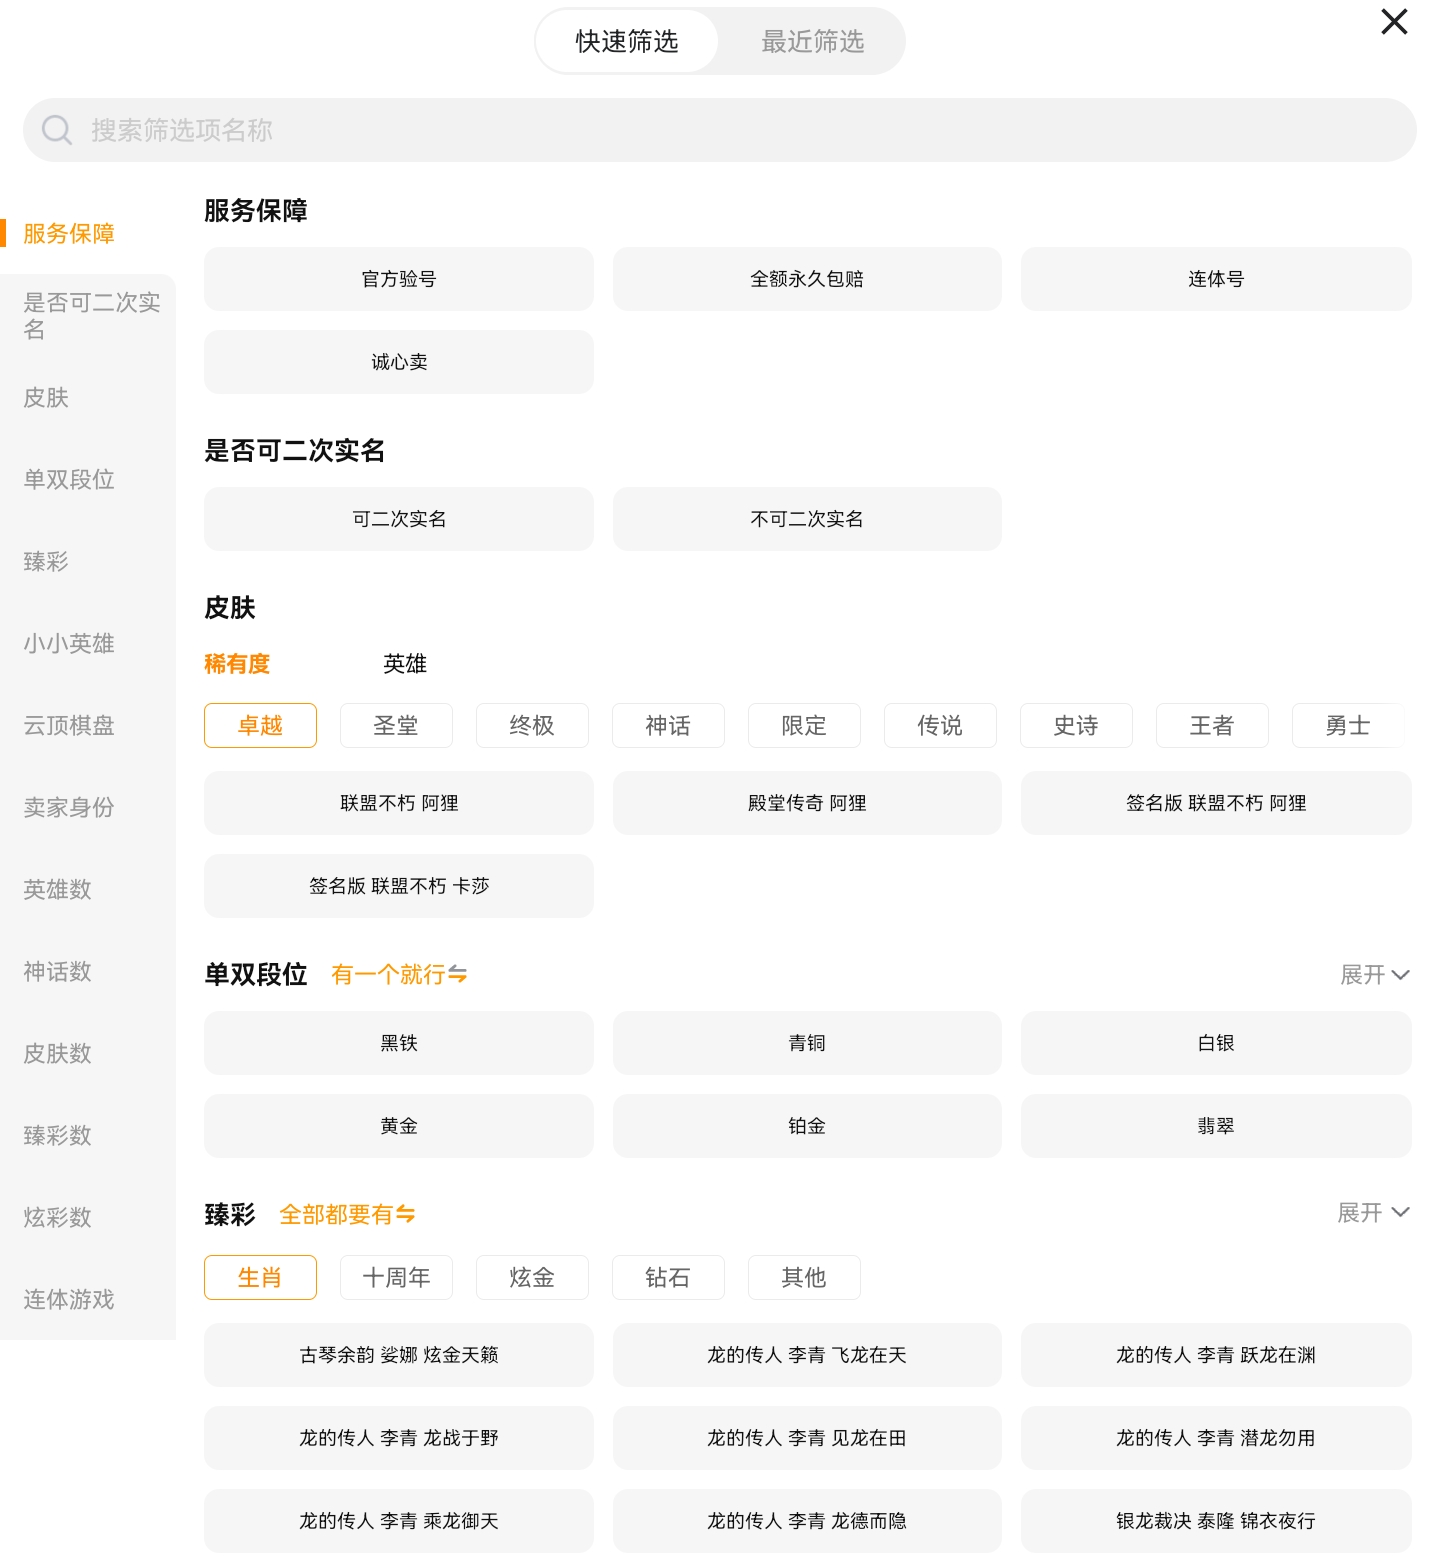Select the 殿堂传奇 阿狸 skin

click(x=806, y=803)
